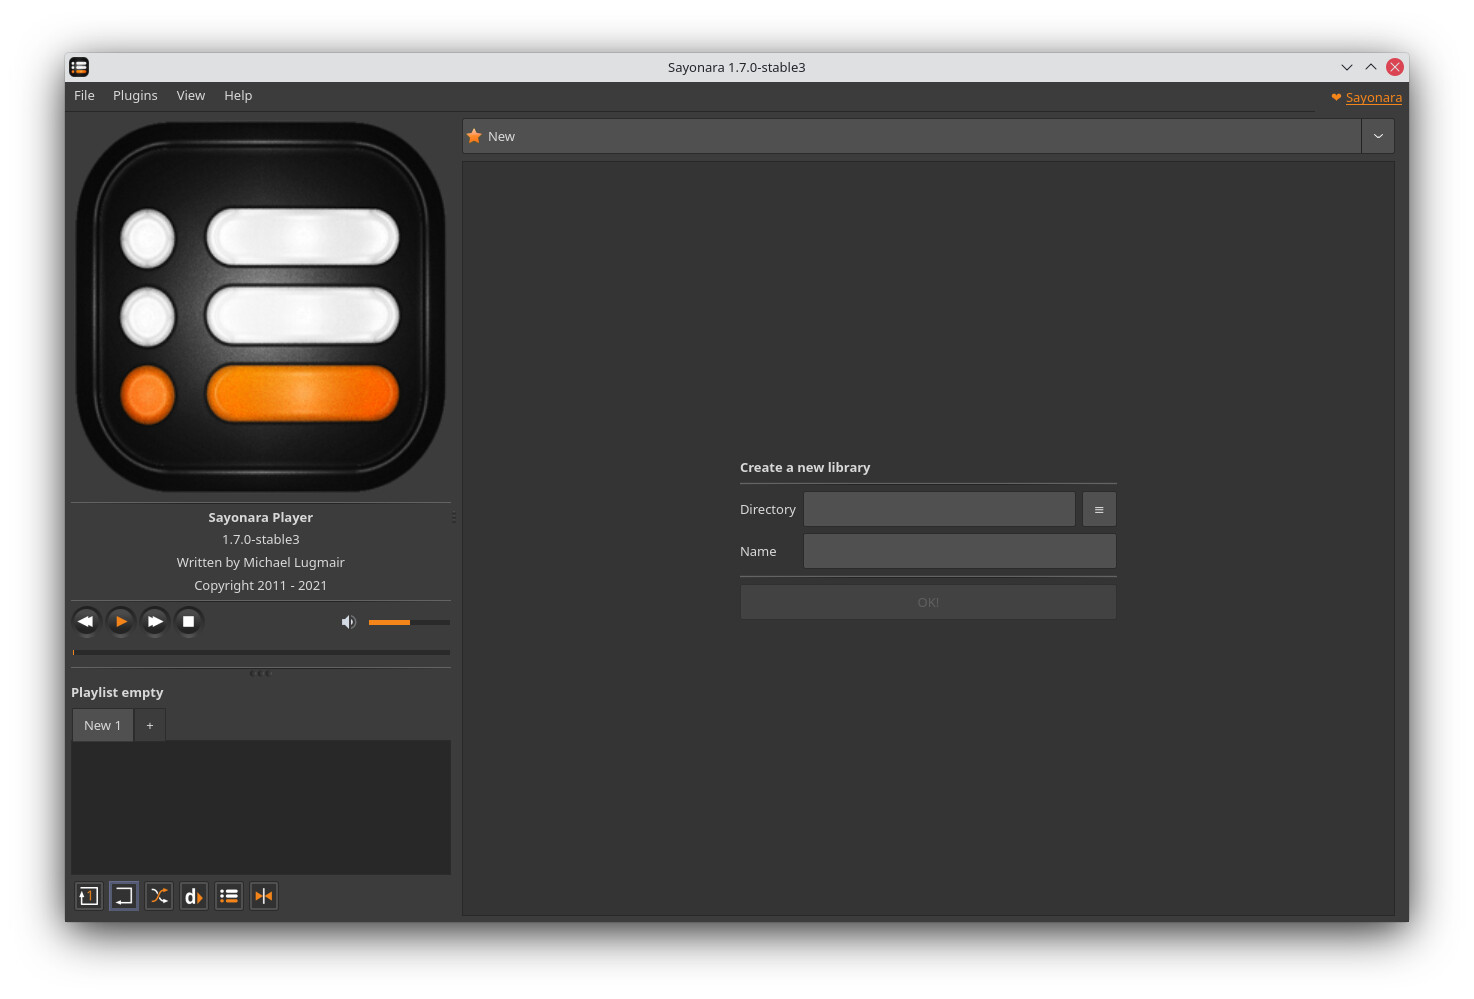Click 'Copyright 2011 - 2021' text
This screenshot has width=1474, height=999.
coord(260,585)
